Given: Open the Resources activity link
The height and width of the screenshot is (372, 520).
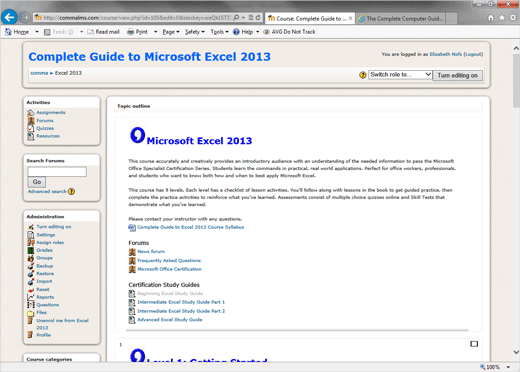Looking at the screenshot, I should [x=48, y=136].
